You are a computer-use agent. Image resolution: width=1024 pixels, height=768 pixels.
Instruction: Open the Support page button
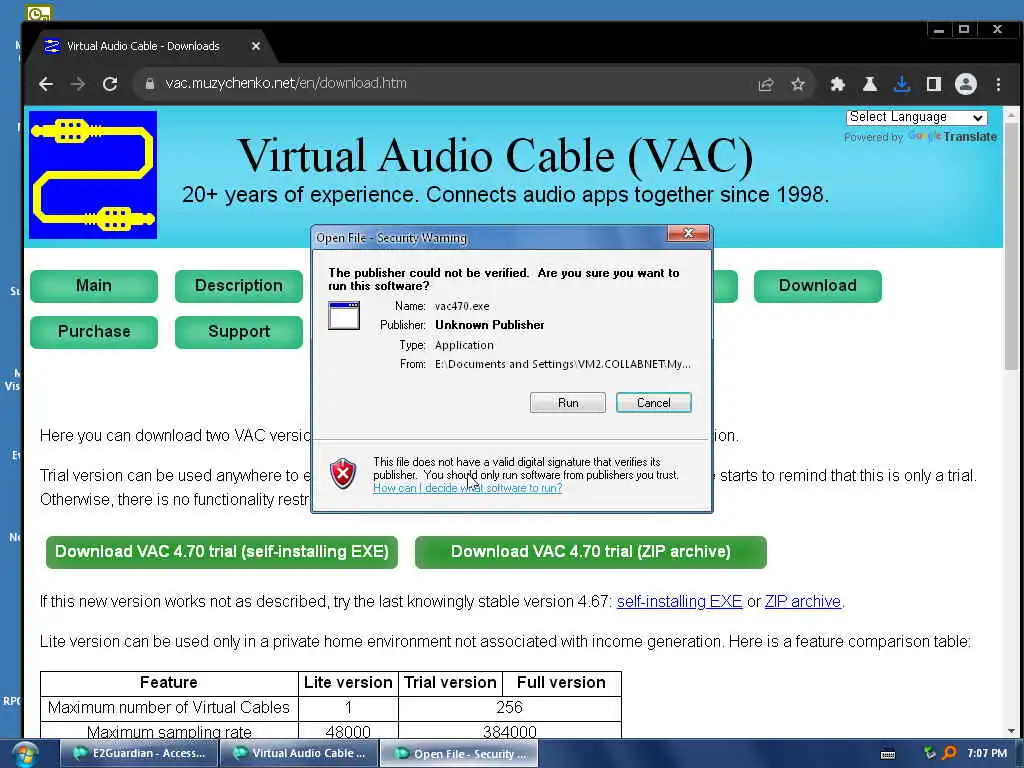tap(239, 332)
